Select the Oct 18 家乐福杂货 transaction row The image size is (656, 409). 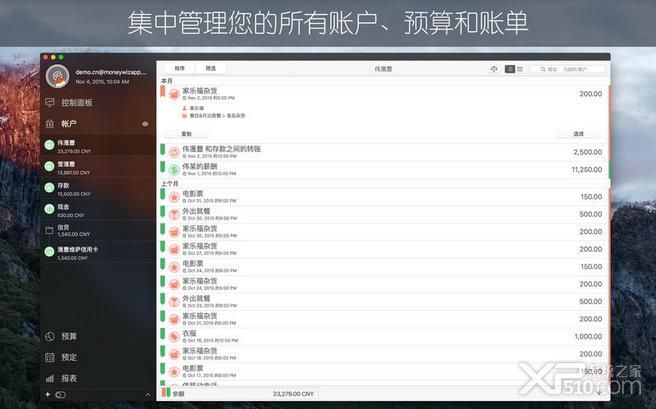383,354
